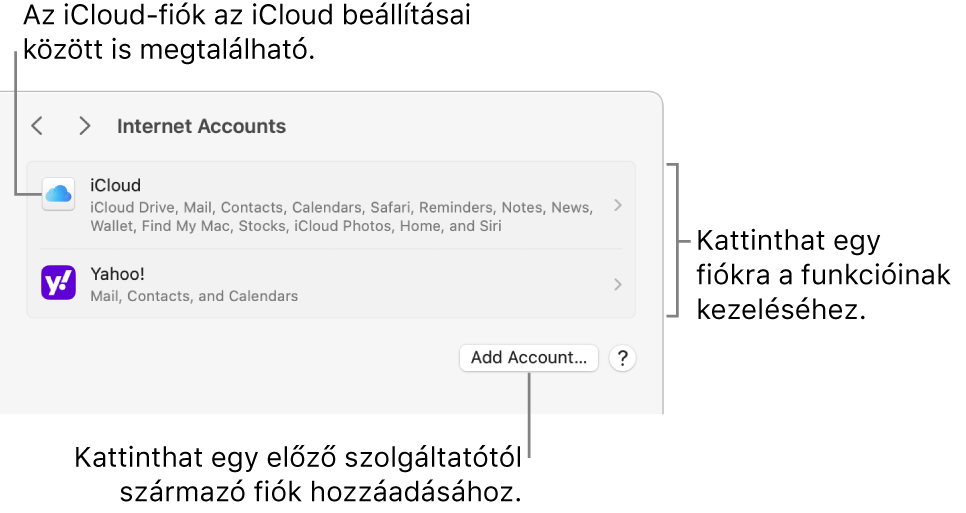Select the iCloud account name

(115, 185)
